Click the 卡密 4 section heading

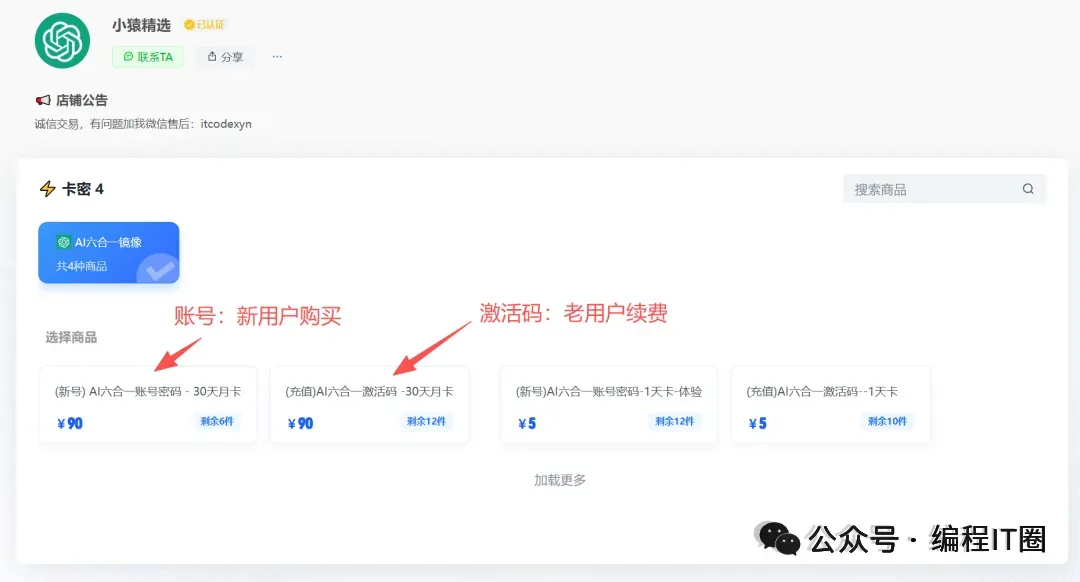coord(83,189)
